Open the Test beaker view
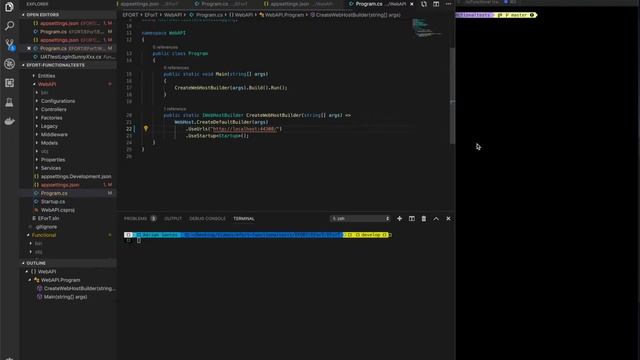The image size is (640, 360). coord(9,102)
